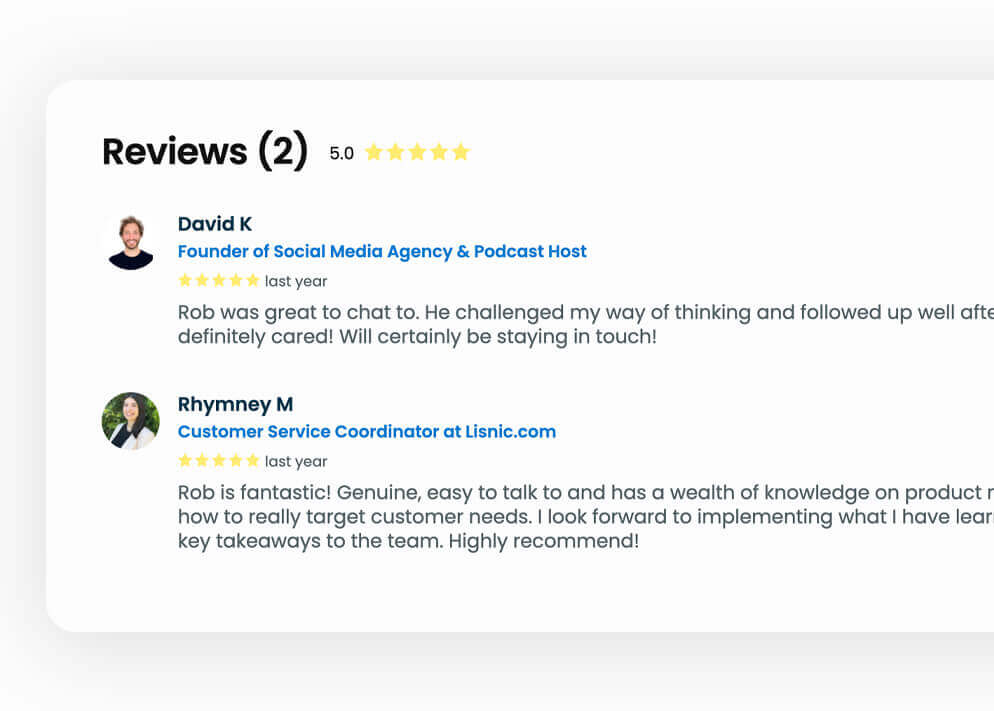Click the first star of David K's review
994x711 pixels.
coord(185,281)
